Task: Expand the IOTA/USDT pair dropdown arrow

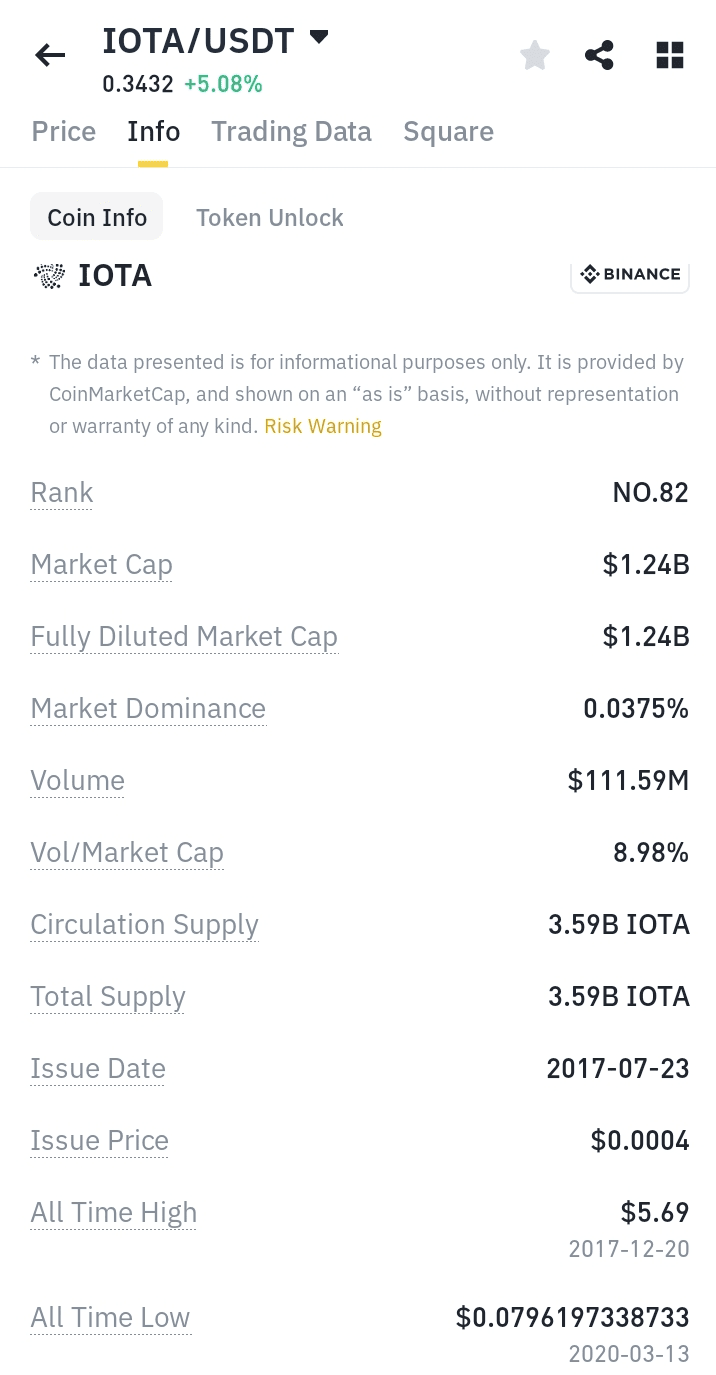Action: click(x=319, y=38)
